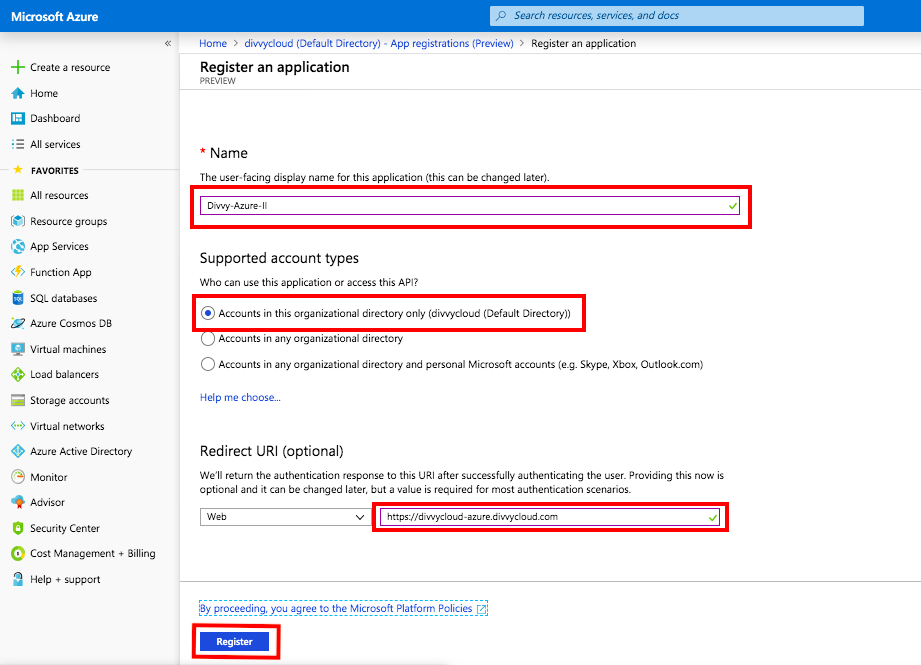The image size is (921, 665).
Task: Open the Help me choose link
Action: click(240, 398)
